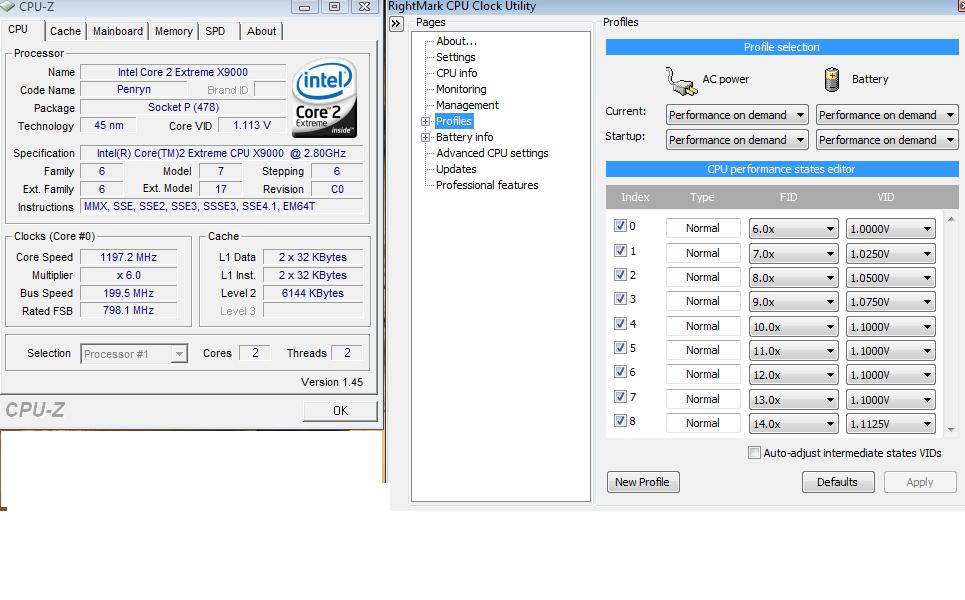Click the collapse pages arrow button in RightMark
The height and width of the screenshot is (600, 965).
coord(396,24)
